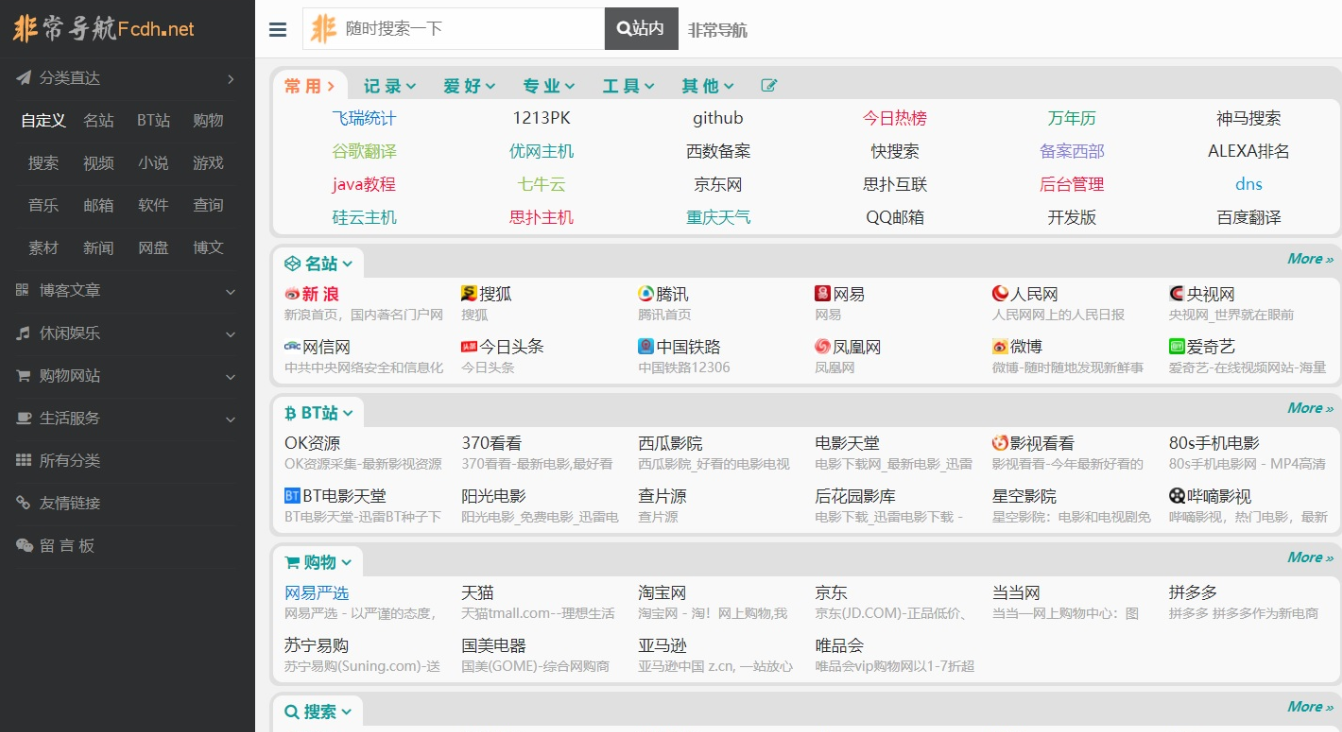Click the 今日头条 red favicon
Image resolution: width=1342 pixels, height=732 pixels.
tap(469, 346)
